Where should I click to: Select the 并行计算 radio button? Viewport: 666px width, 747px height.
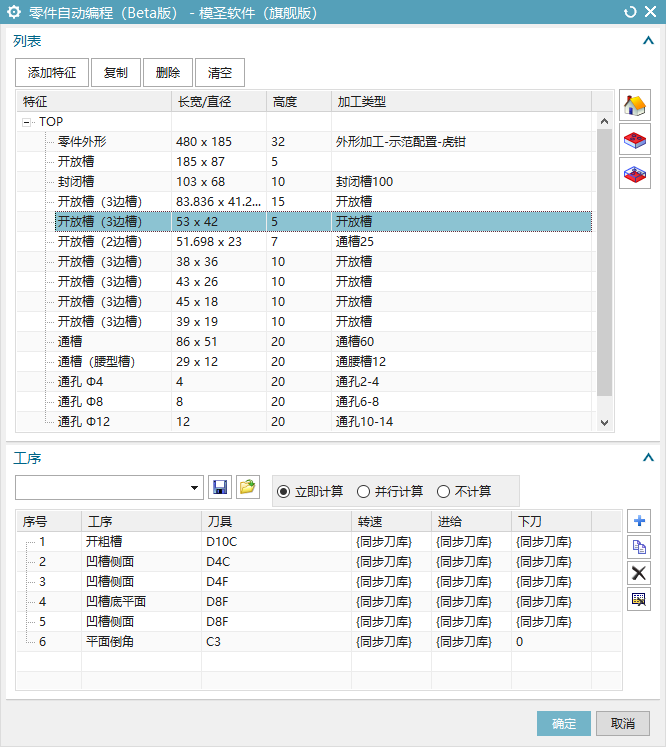click(363, 491)
